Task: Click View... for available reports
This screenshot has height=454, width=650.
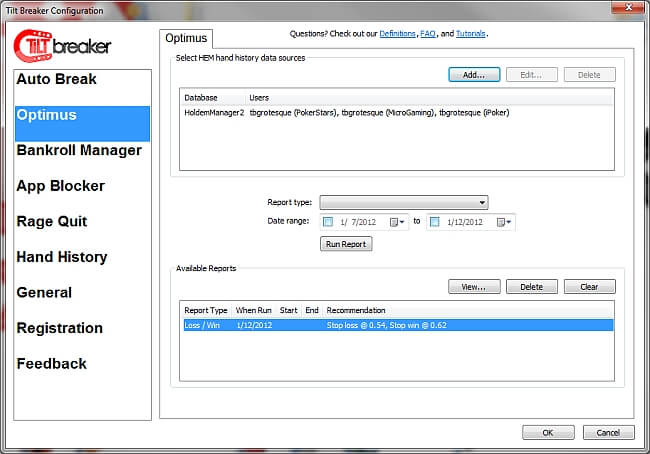Action: [x=473, y=286]
